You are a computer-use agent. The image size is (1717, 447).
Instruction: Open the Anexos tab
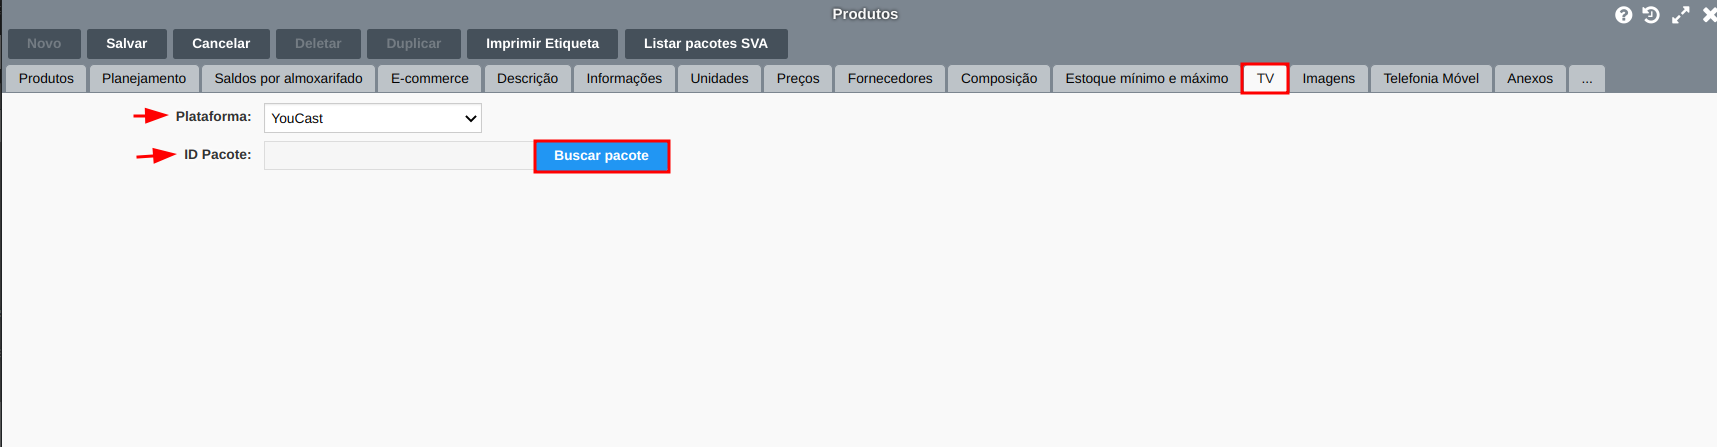point(1529,79)
